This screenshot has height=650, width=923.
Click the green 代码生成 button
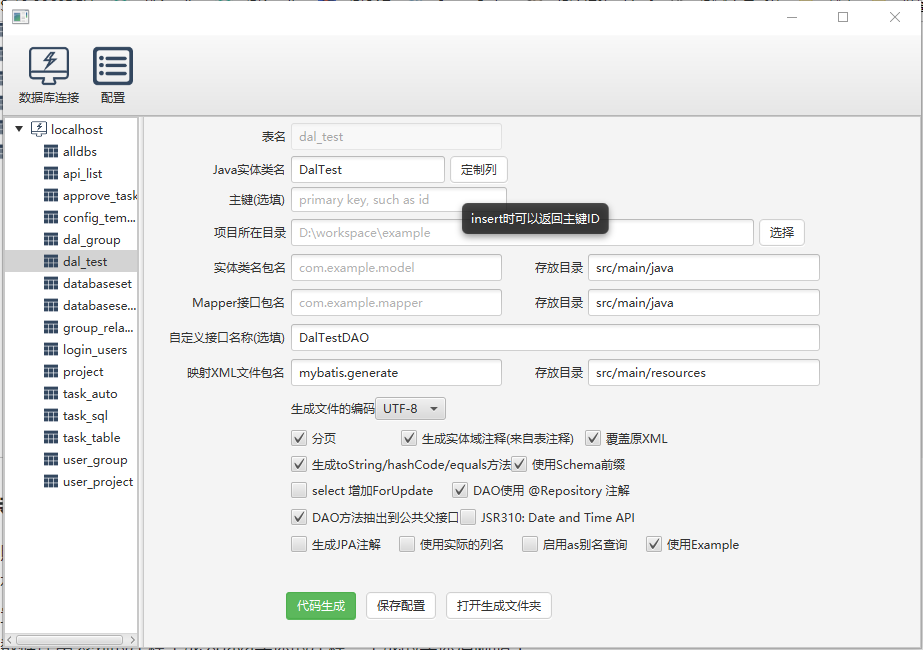pyautogui.click(x=321, y=606)
